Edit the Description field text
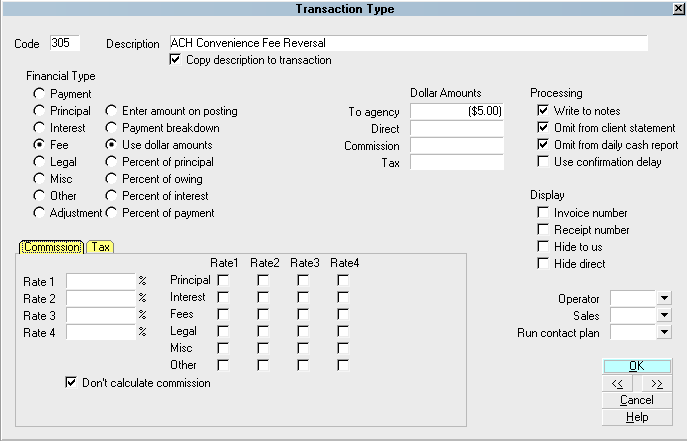The width and height of the screenshot is (687, 441). click(x=408, y=43)
